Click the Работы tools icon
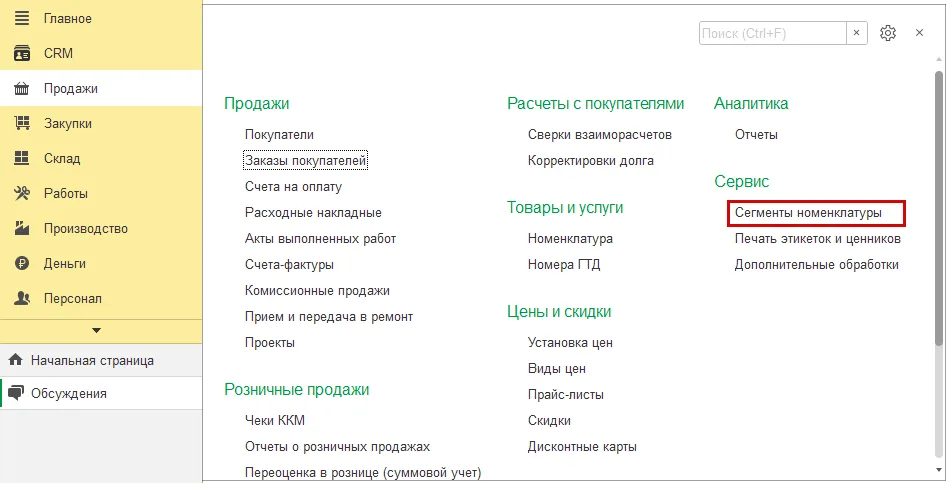 coord(22,194)
